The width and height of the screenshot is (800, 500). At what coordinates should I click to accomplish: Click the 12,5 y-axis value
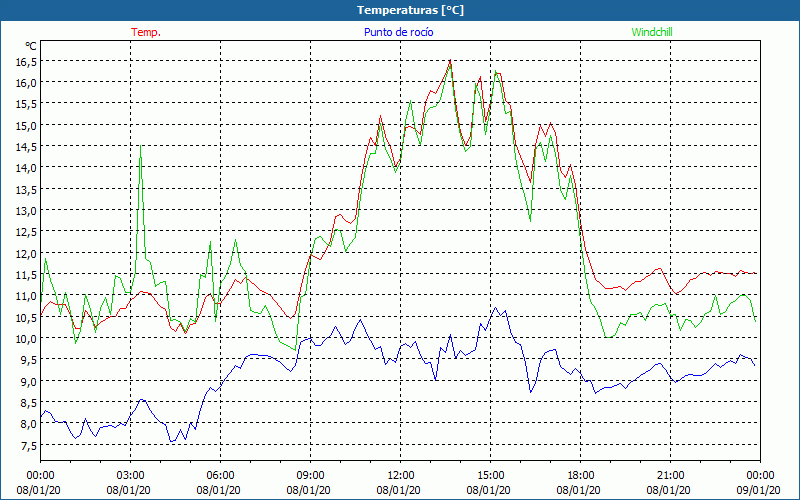(x=26, y=232)
